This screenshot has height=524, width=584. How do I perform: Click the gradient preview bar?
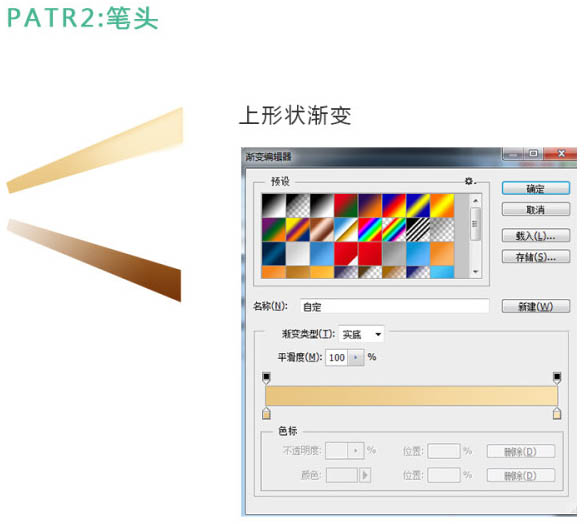coord(412,396)
